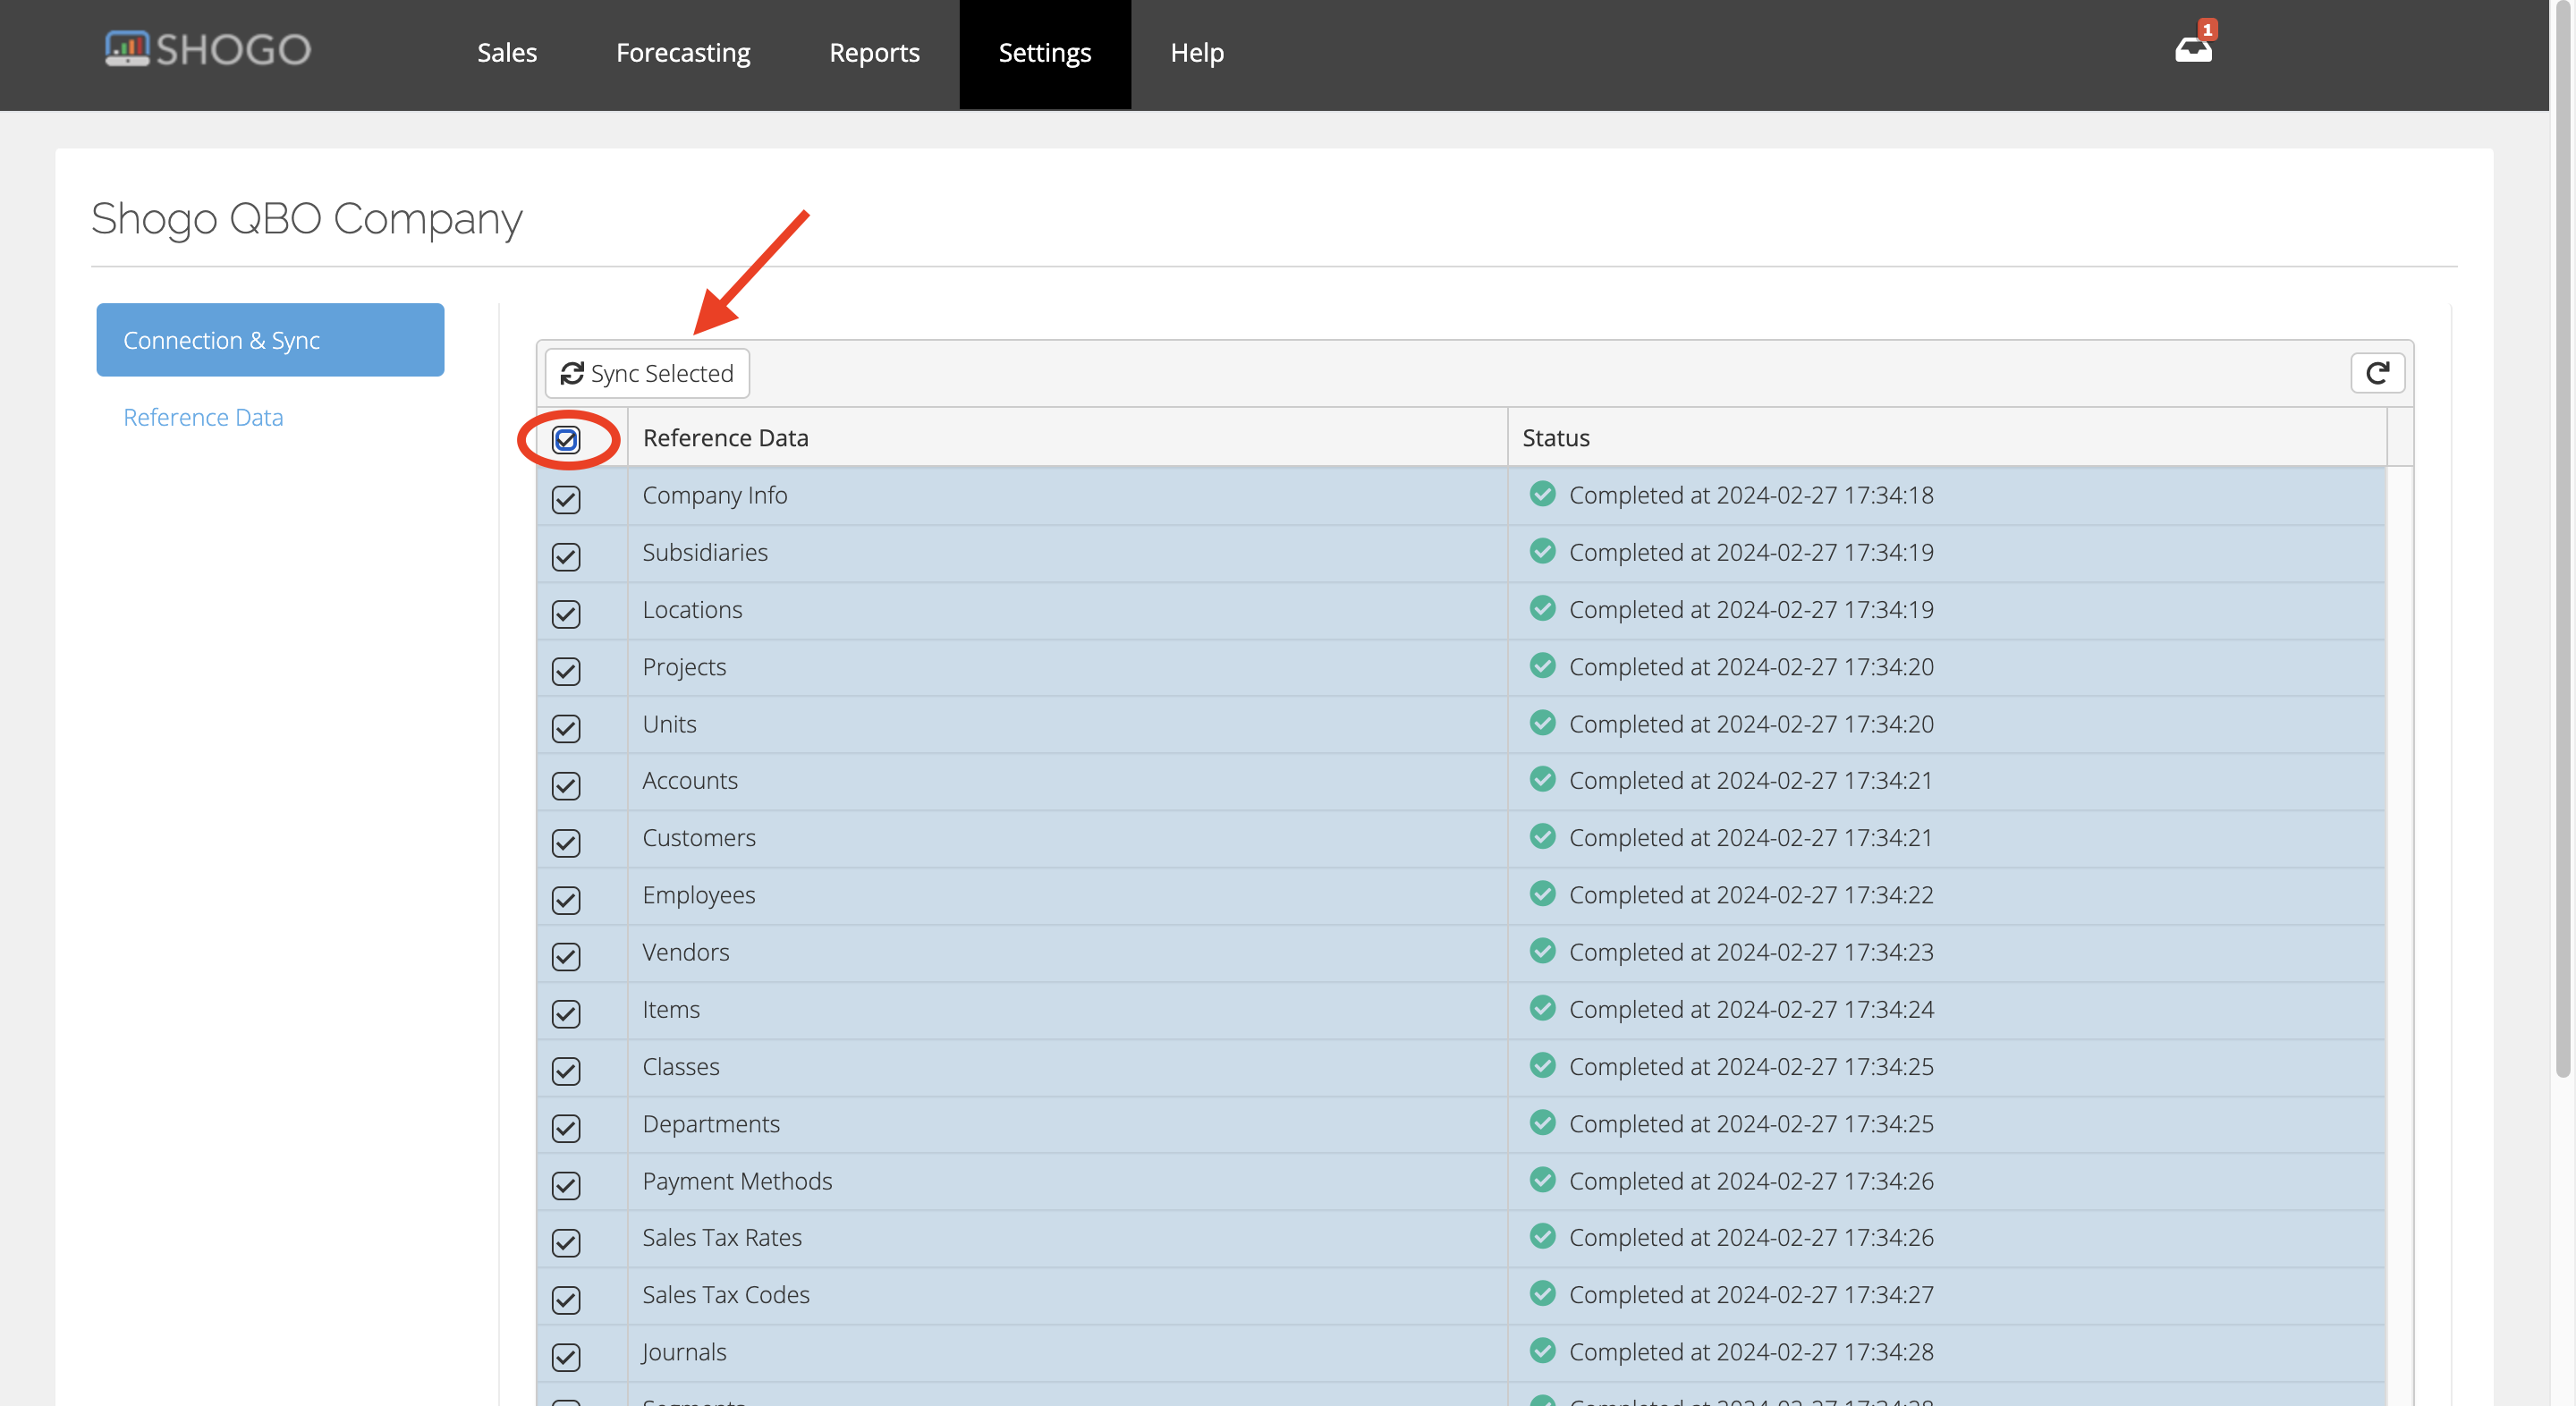Viewport: 2576px width, 1406px height.
Task: Click the Departments green check status icon
Action: coord(1543,1121)
